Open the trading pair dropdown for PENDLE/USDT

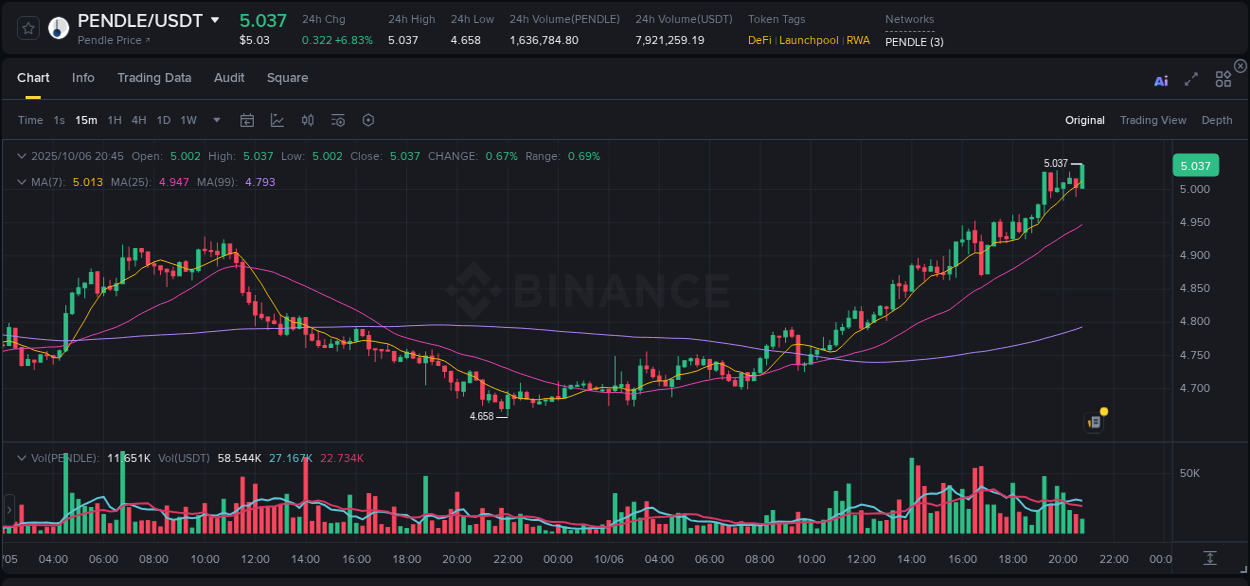coord(214,19)
